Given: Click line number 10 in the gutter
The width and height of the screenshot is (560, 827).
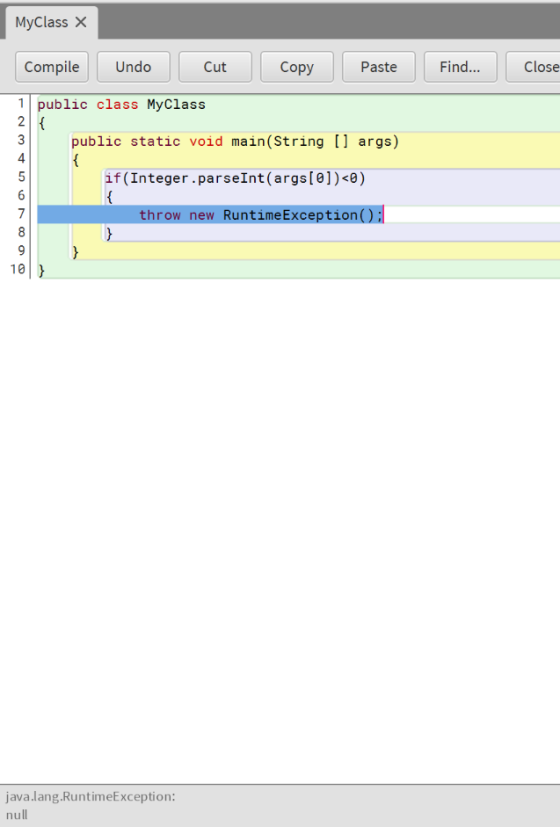Looking at the screenshot, I should [18, 270].
